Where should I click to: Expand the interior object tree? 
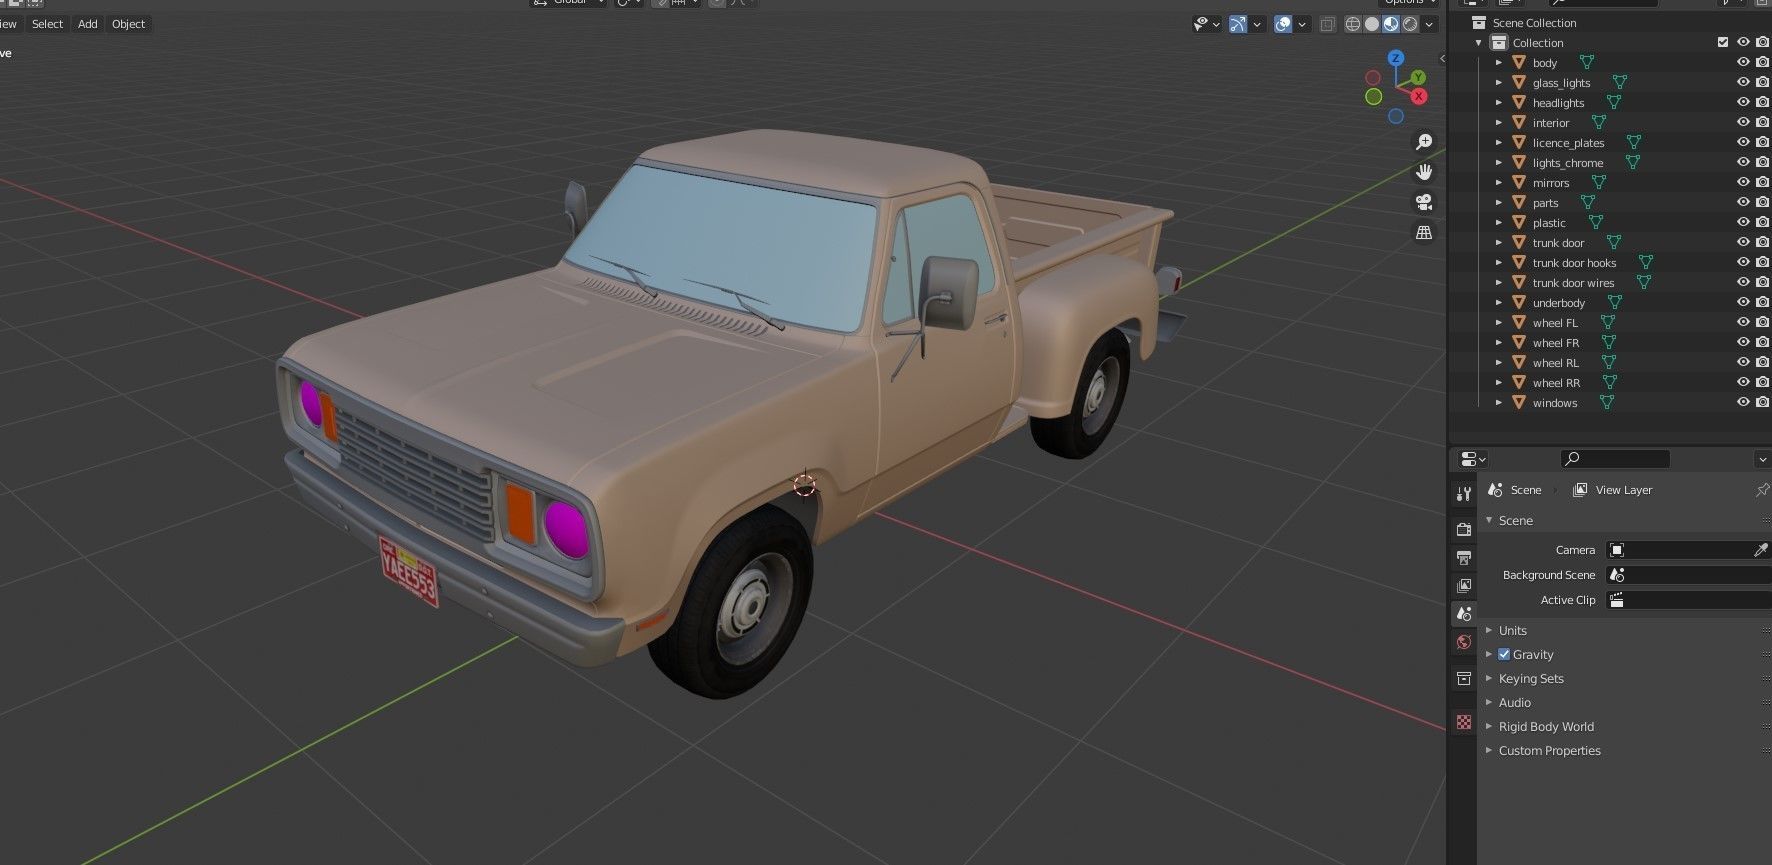pos(1498,122)
